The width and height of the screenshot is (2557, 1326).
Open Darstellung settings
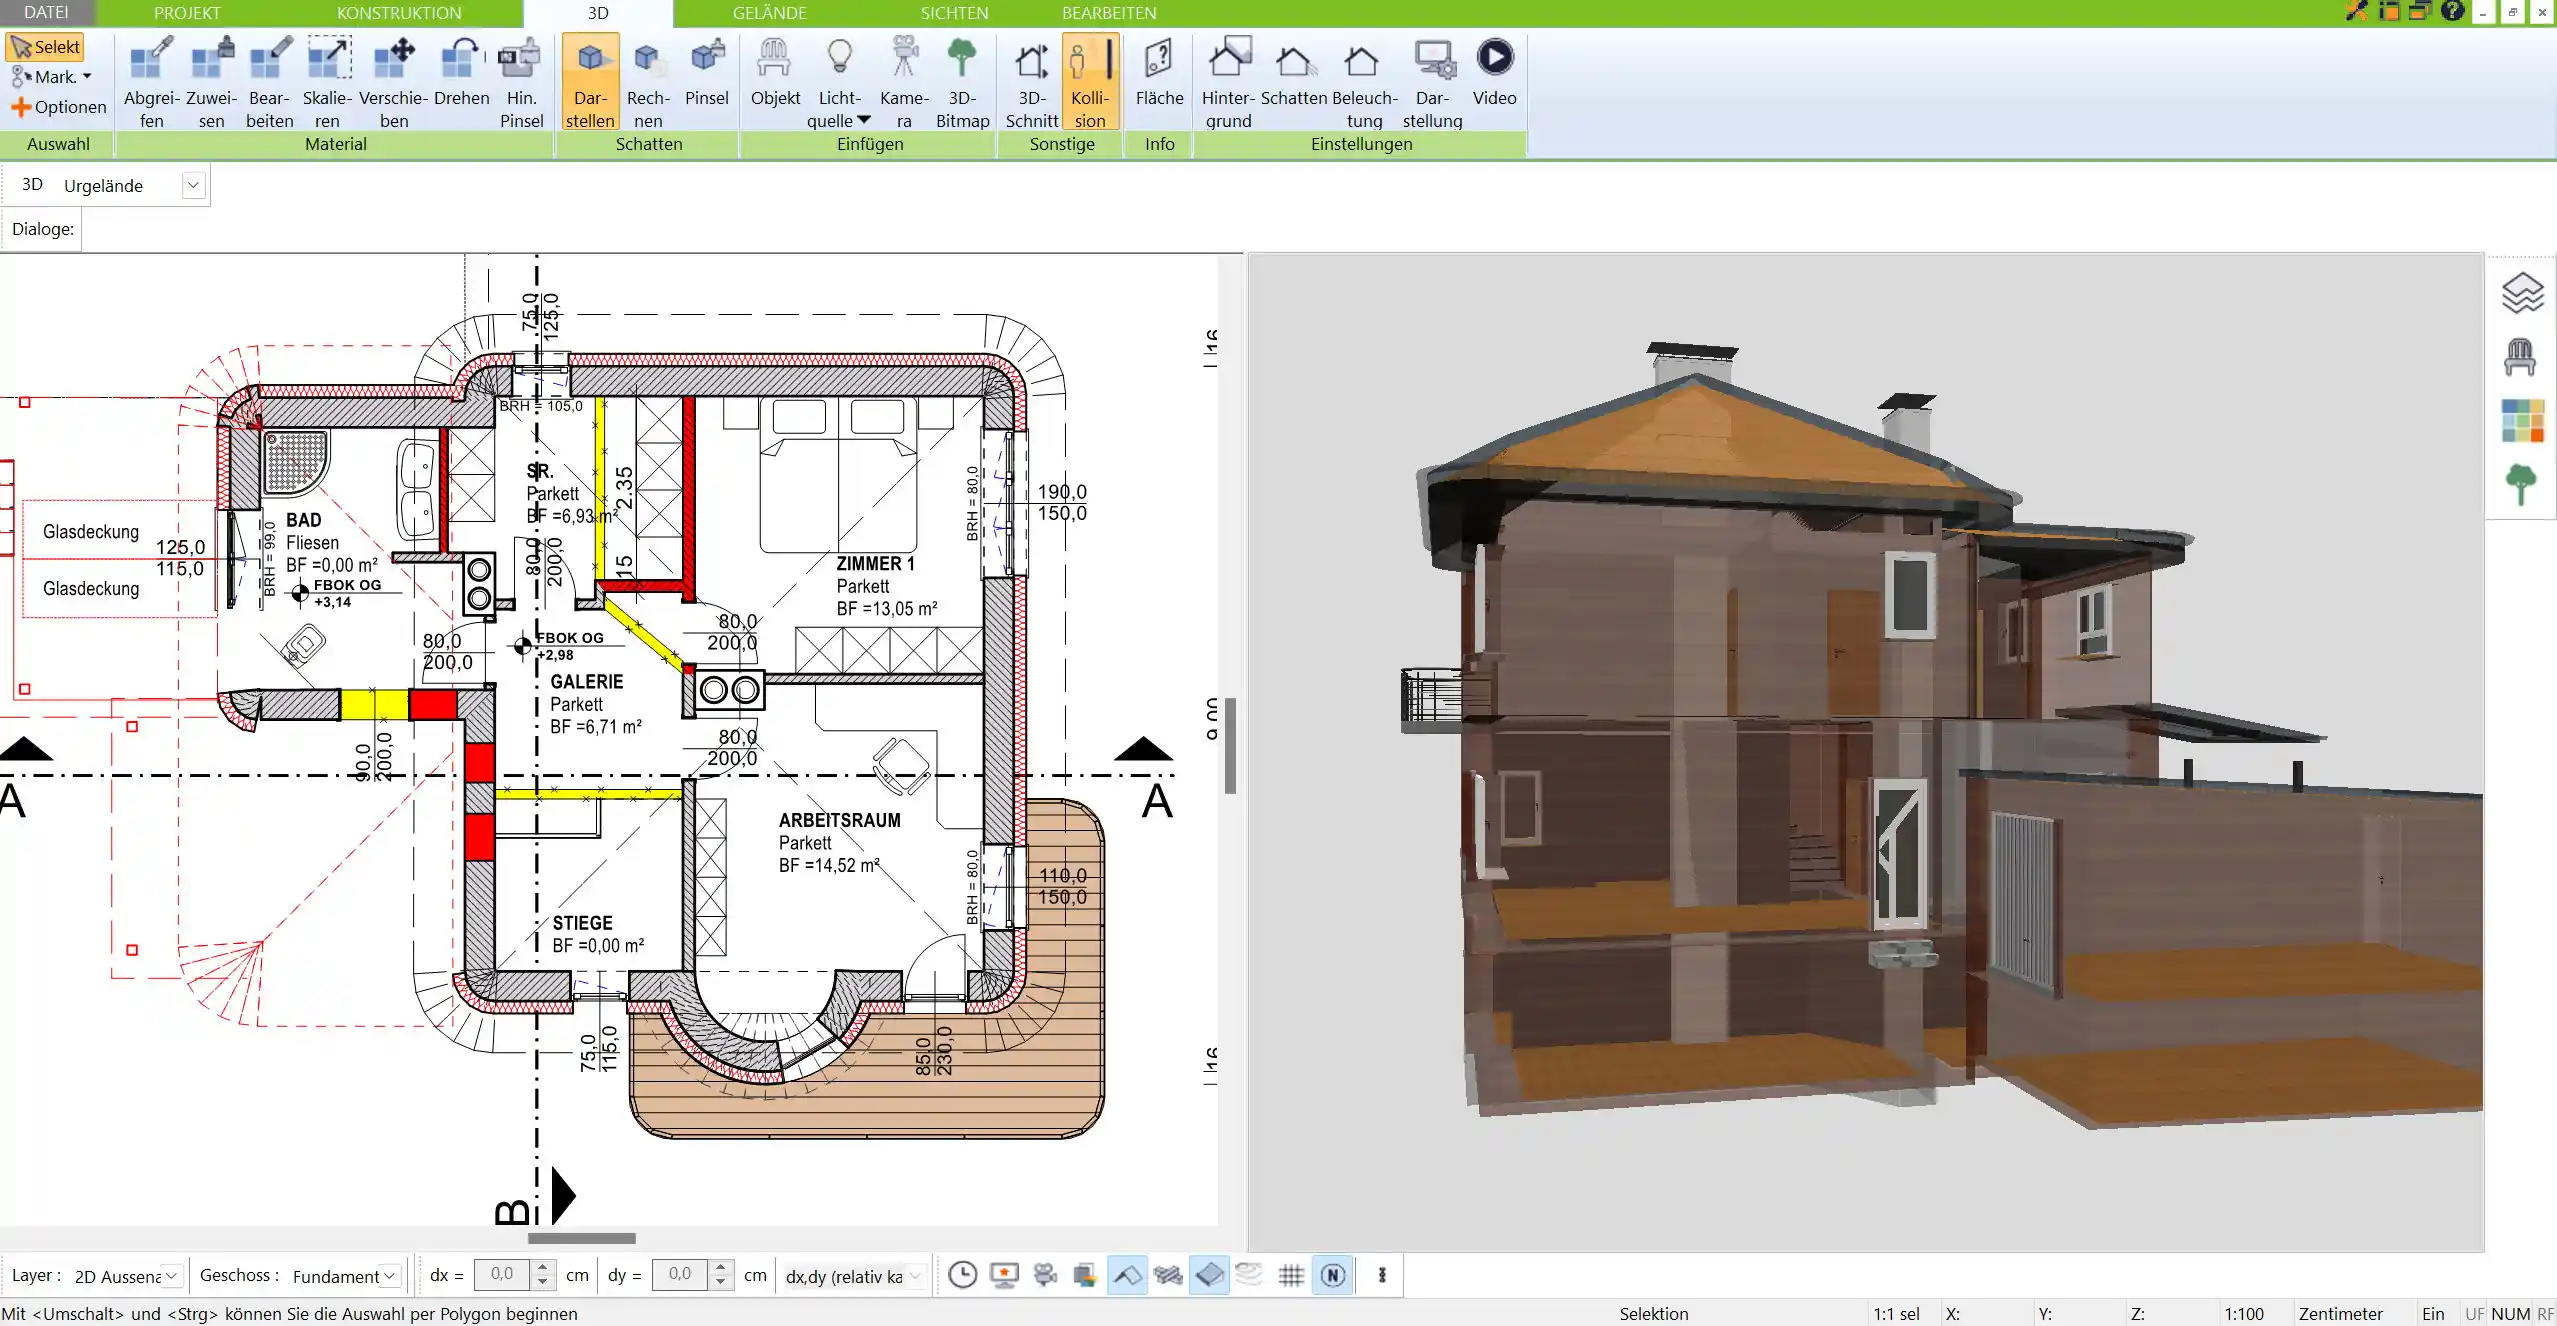[x=1432, y=82]
